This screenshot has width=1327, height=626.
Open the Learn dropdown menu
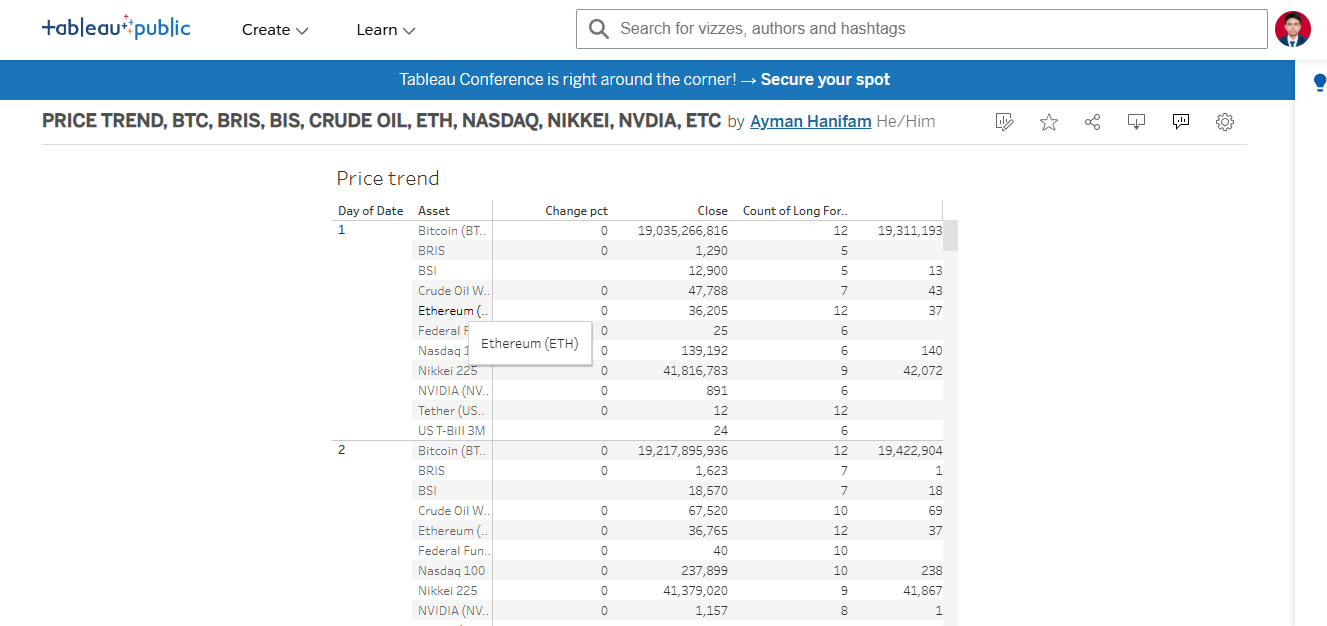coord(386,30)
